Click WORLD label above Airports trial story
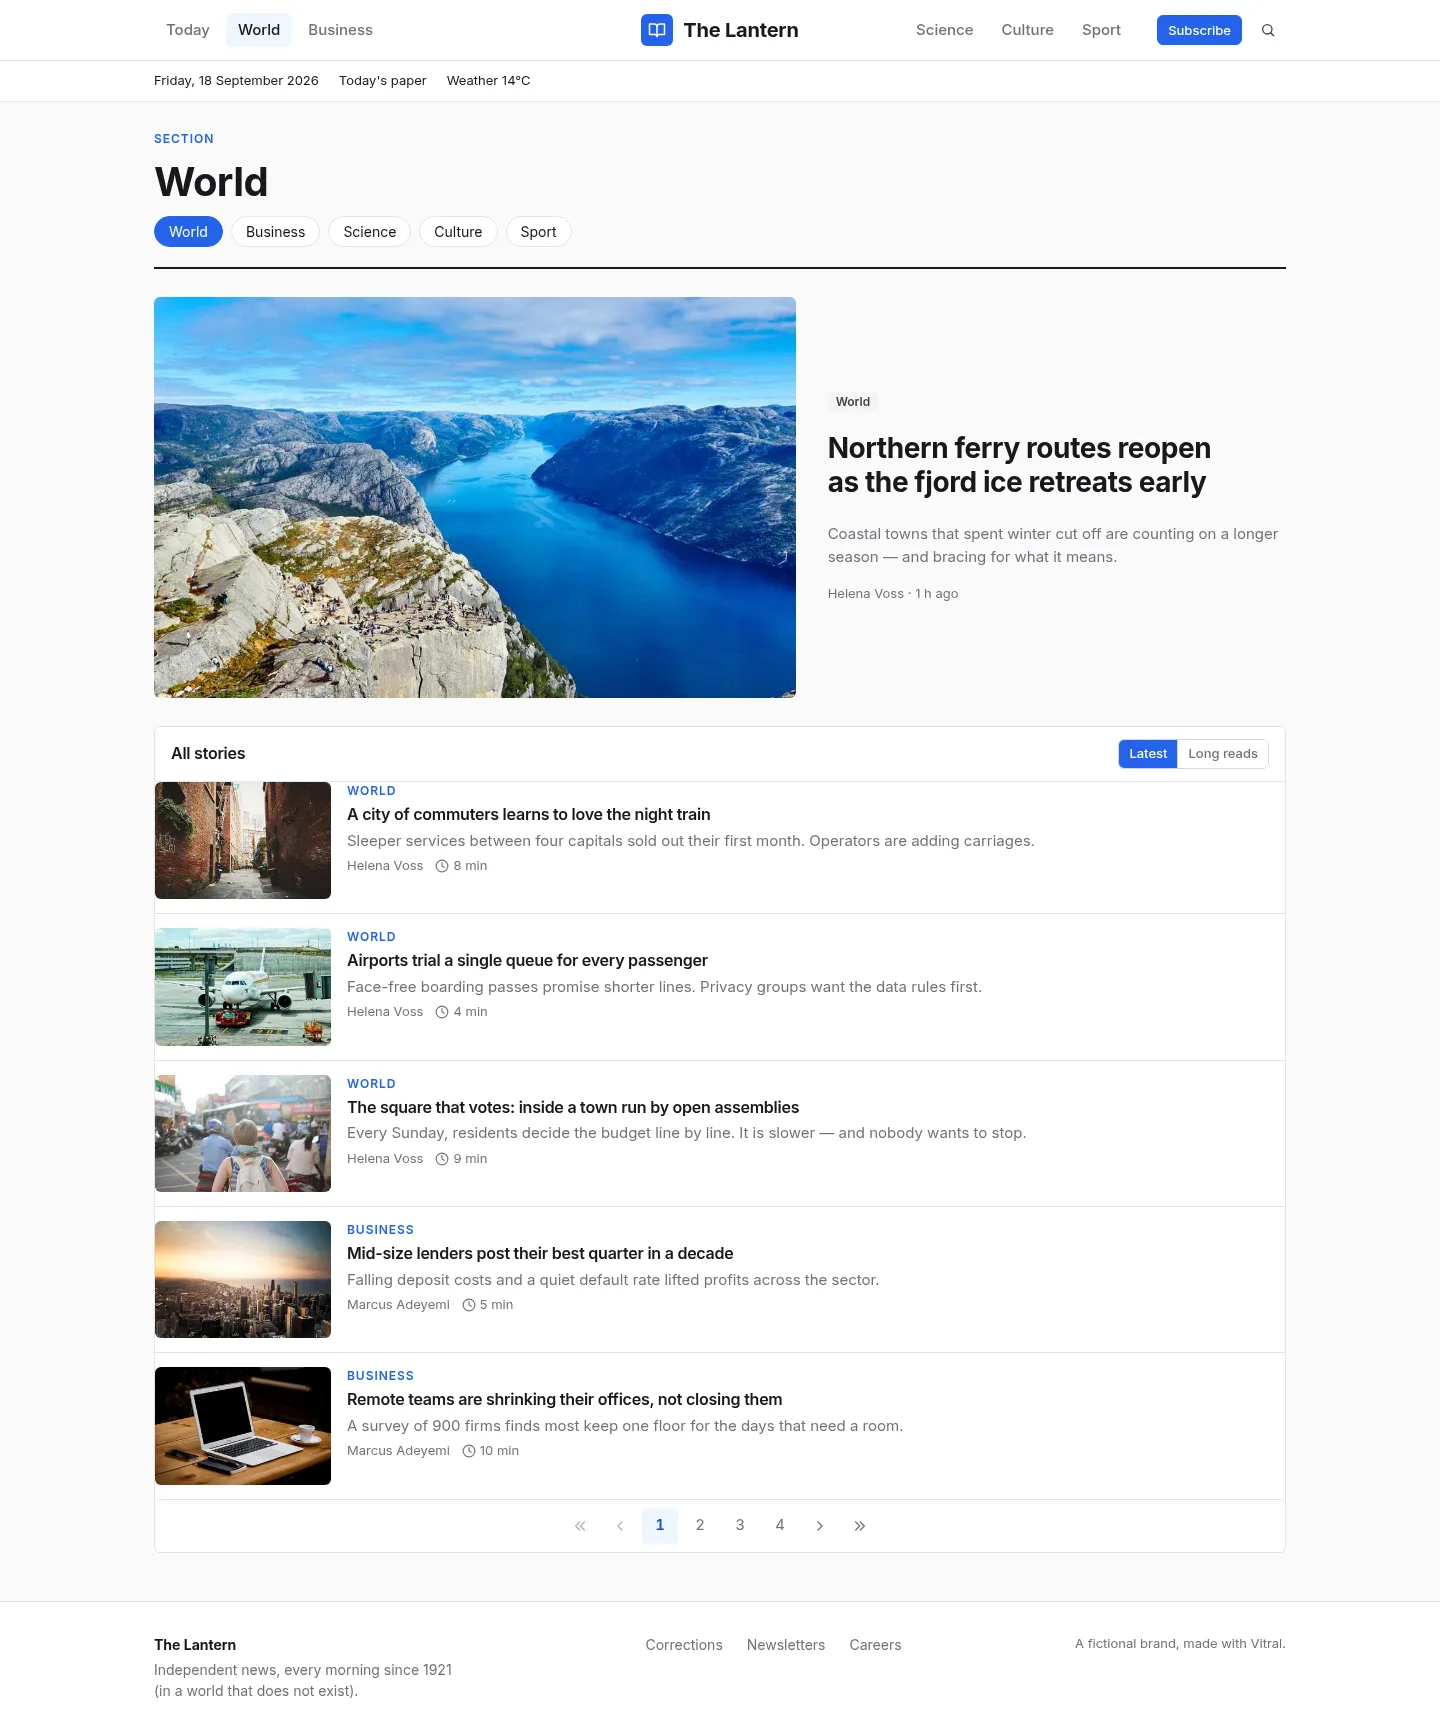This screenshot has width=1440, height=1733. (x=371, y=937)
